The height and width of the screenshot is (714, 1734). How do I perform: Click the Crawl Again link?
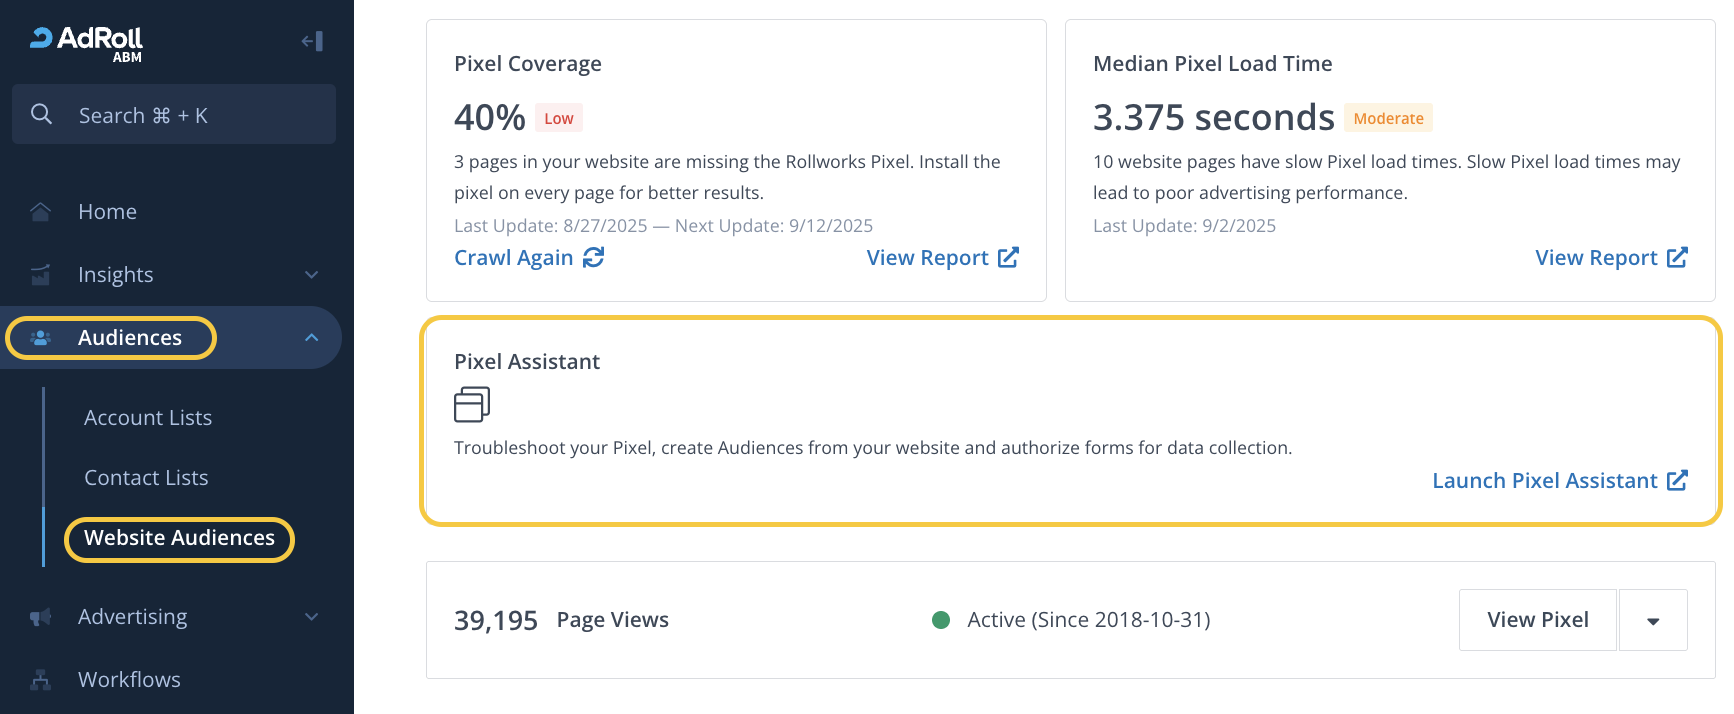pyautogui.click(x=514, y=258)
